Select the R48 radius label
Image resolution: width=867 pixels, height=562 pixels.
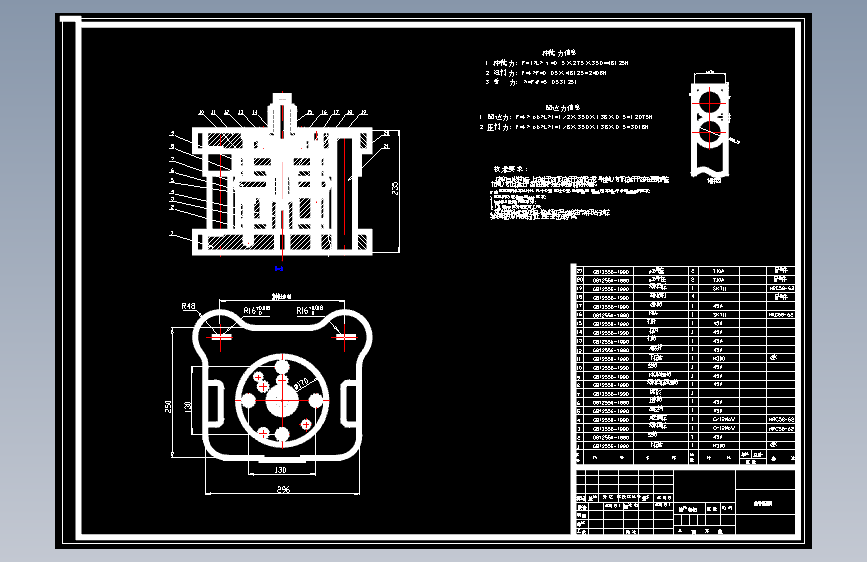[x=188, y=306]
